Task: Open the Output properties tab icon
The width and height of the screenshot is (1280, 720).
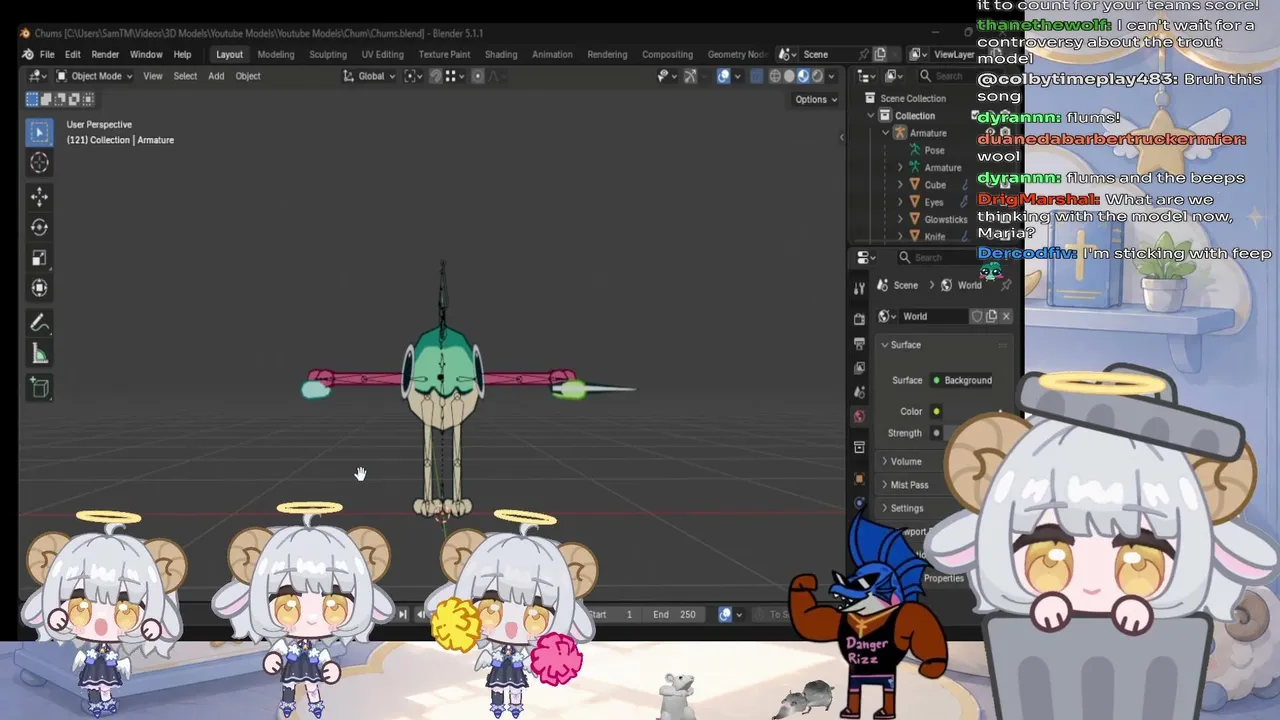Action: tap(859, 343)
